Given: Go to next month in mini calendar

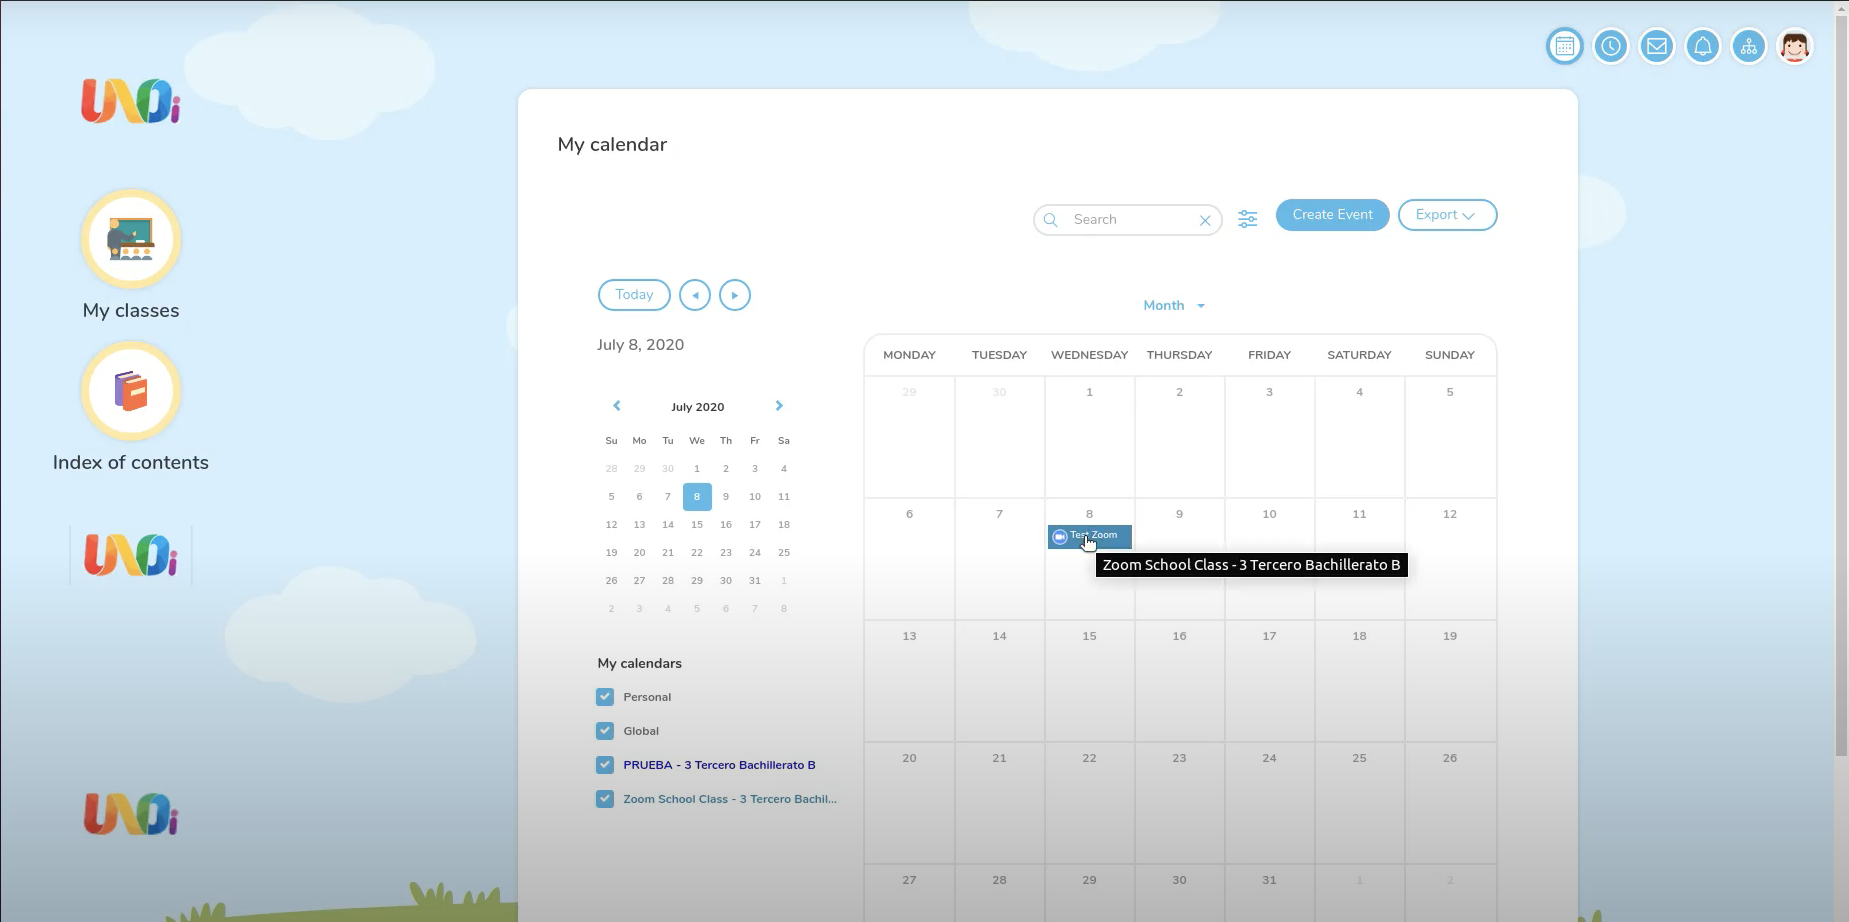Looking at the screenshot, I should point(779,406).
